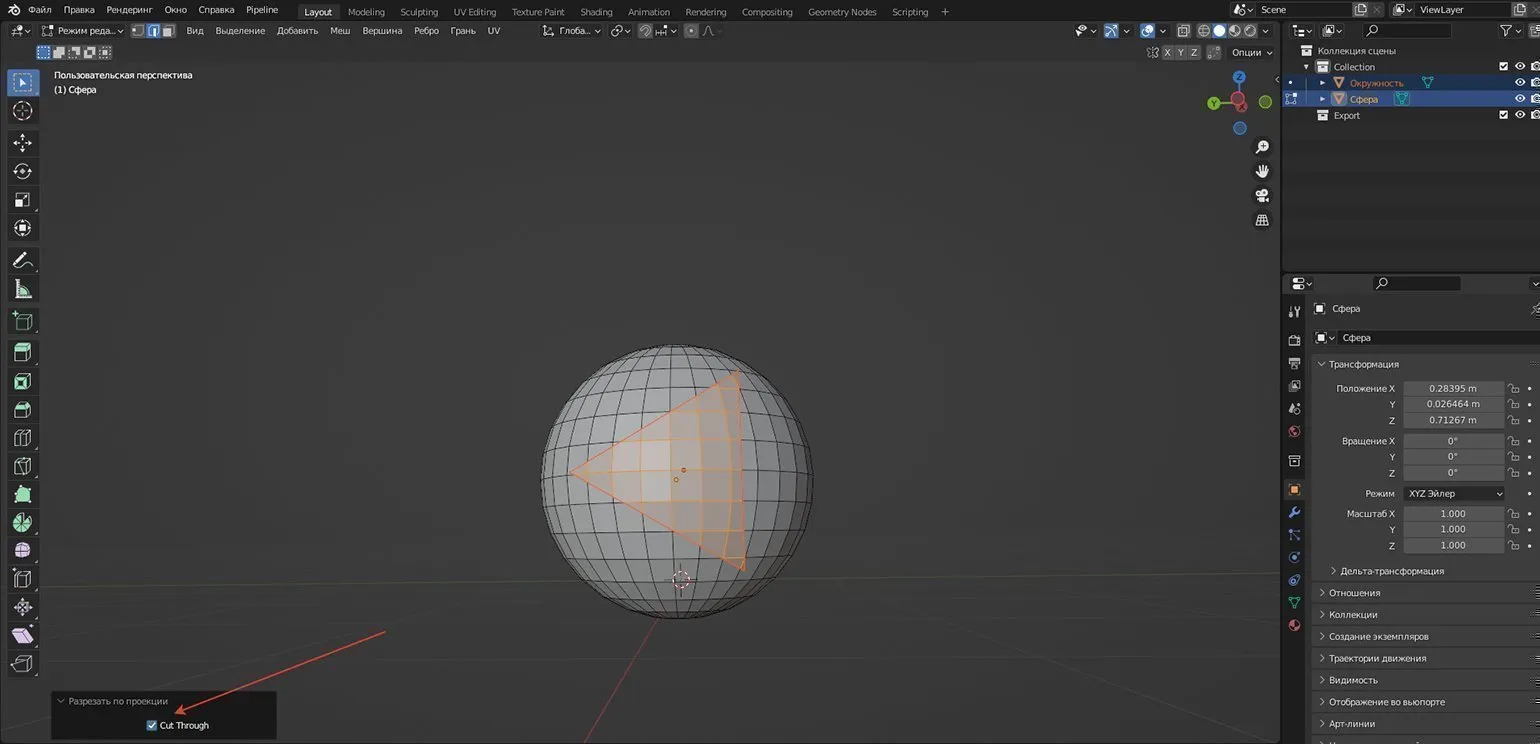Uncheck the Cut Through checkbox
Screen dimensions: 1540x744
[152, 725]
